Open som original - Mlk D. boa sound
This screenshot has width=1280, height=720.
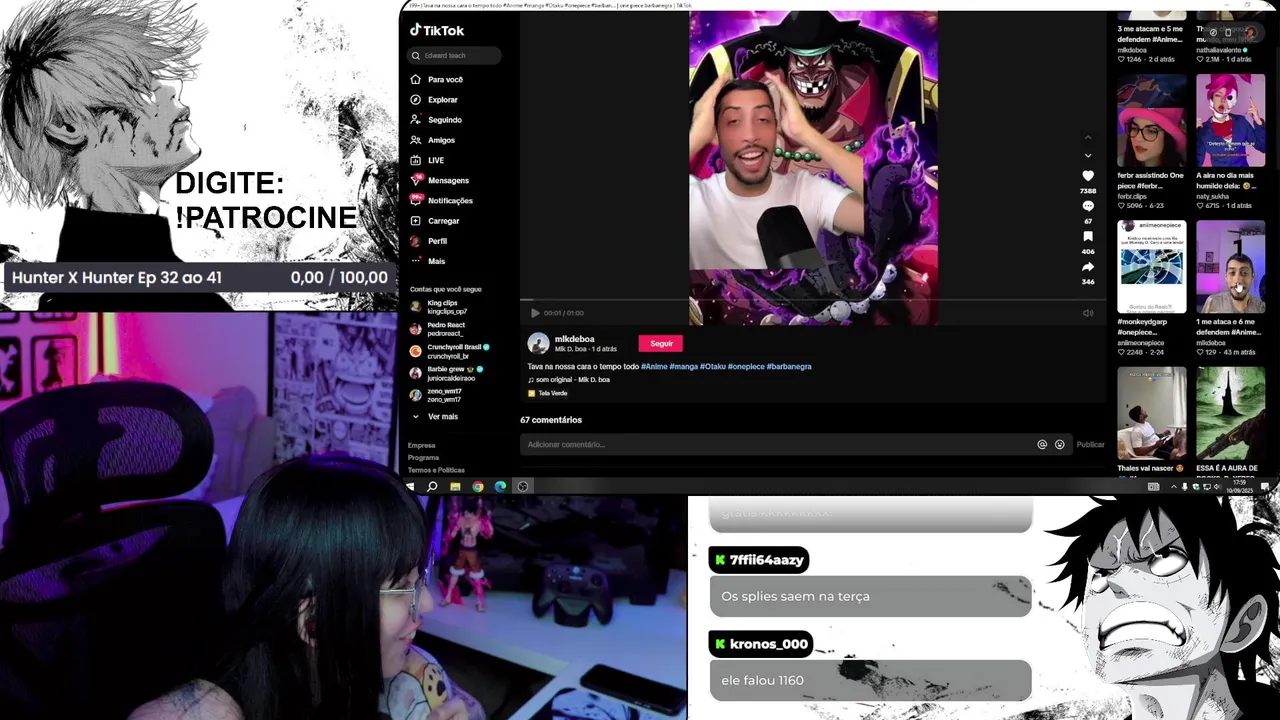click(568, 380)
